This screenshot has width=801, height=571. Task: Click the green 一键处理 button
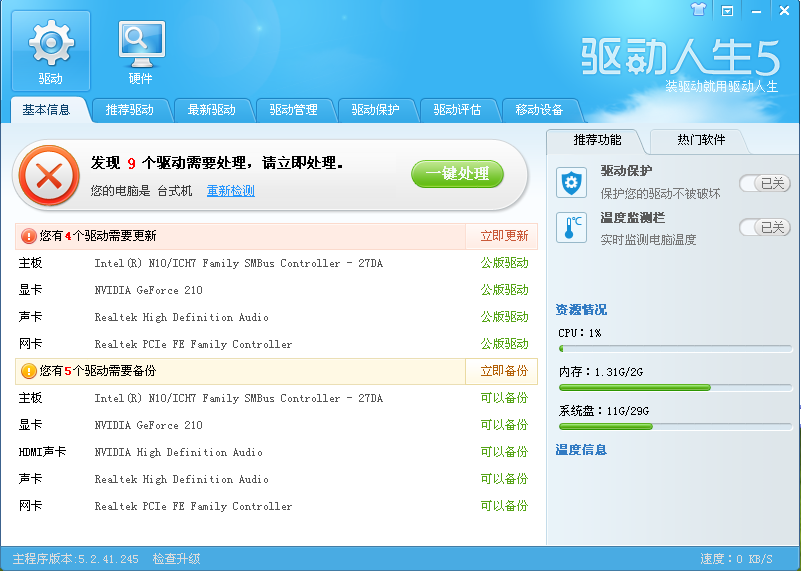click(457, 174)
